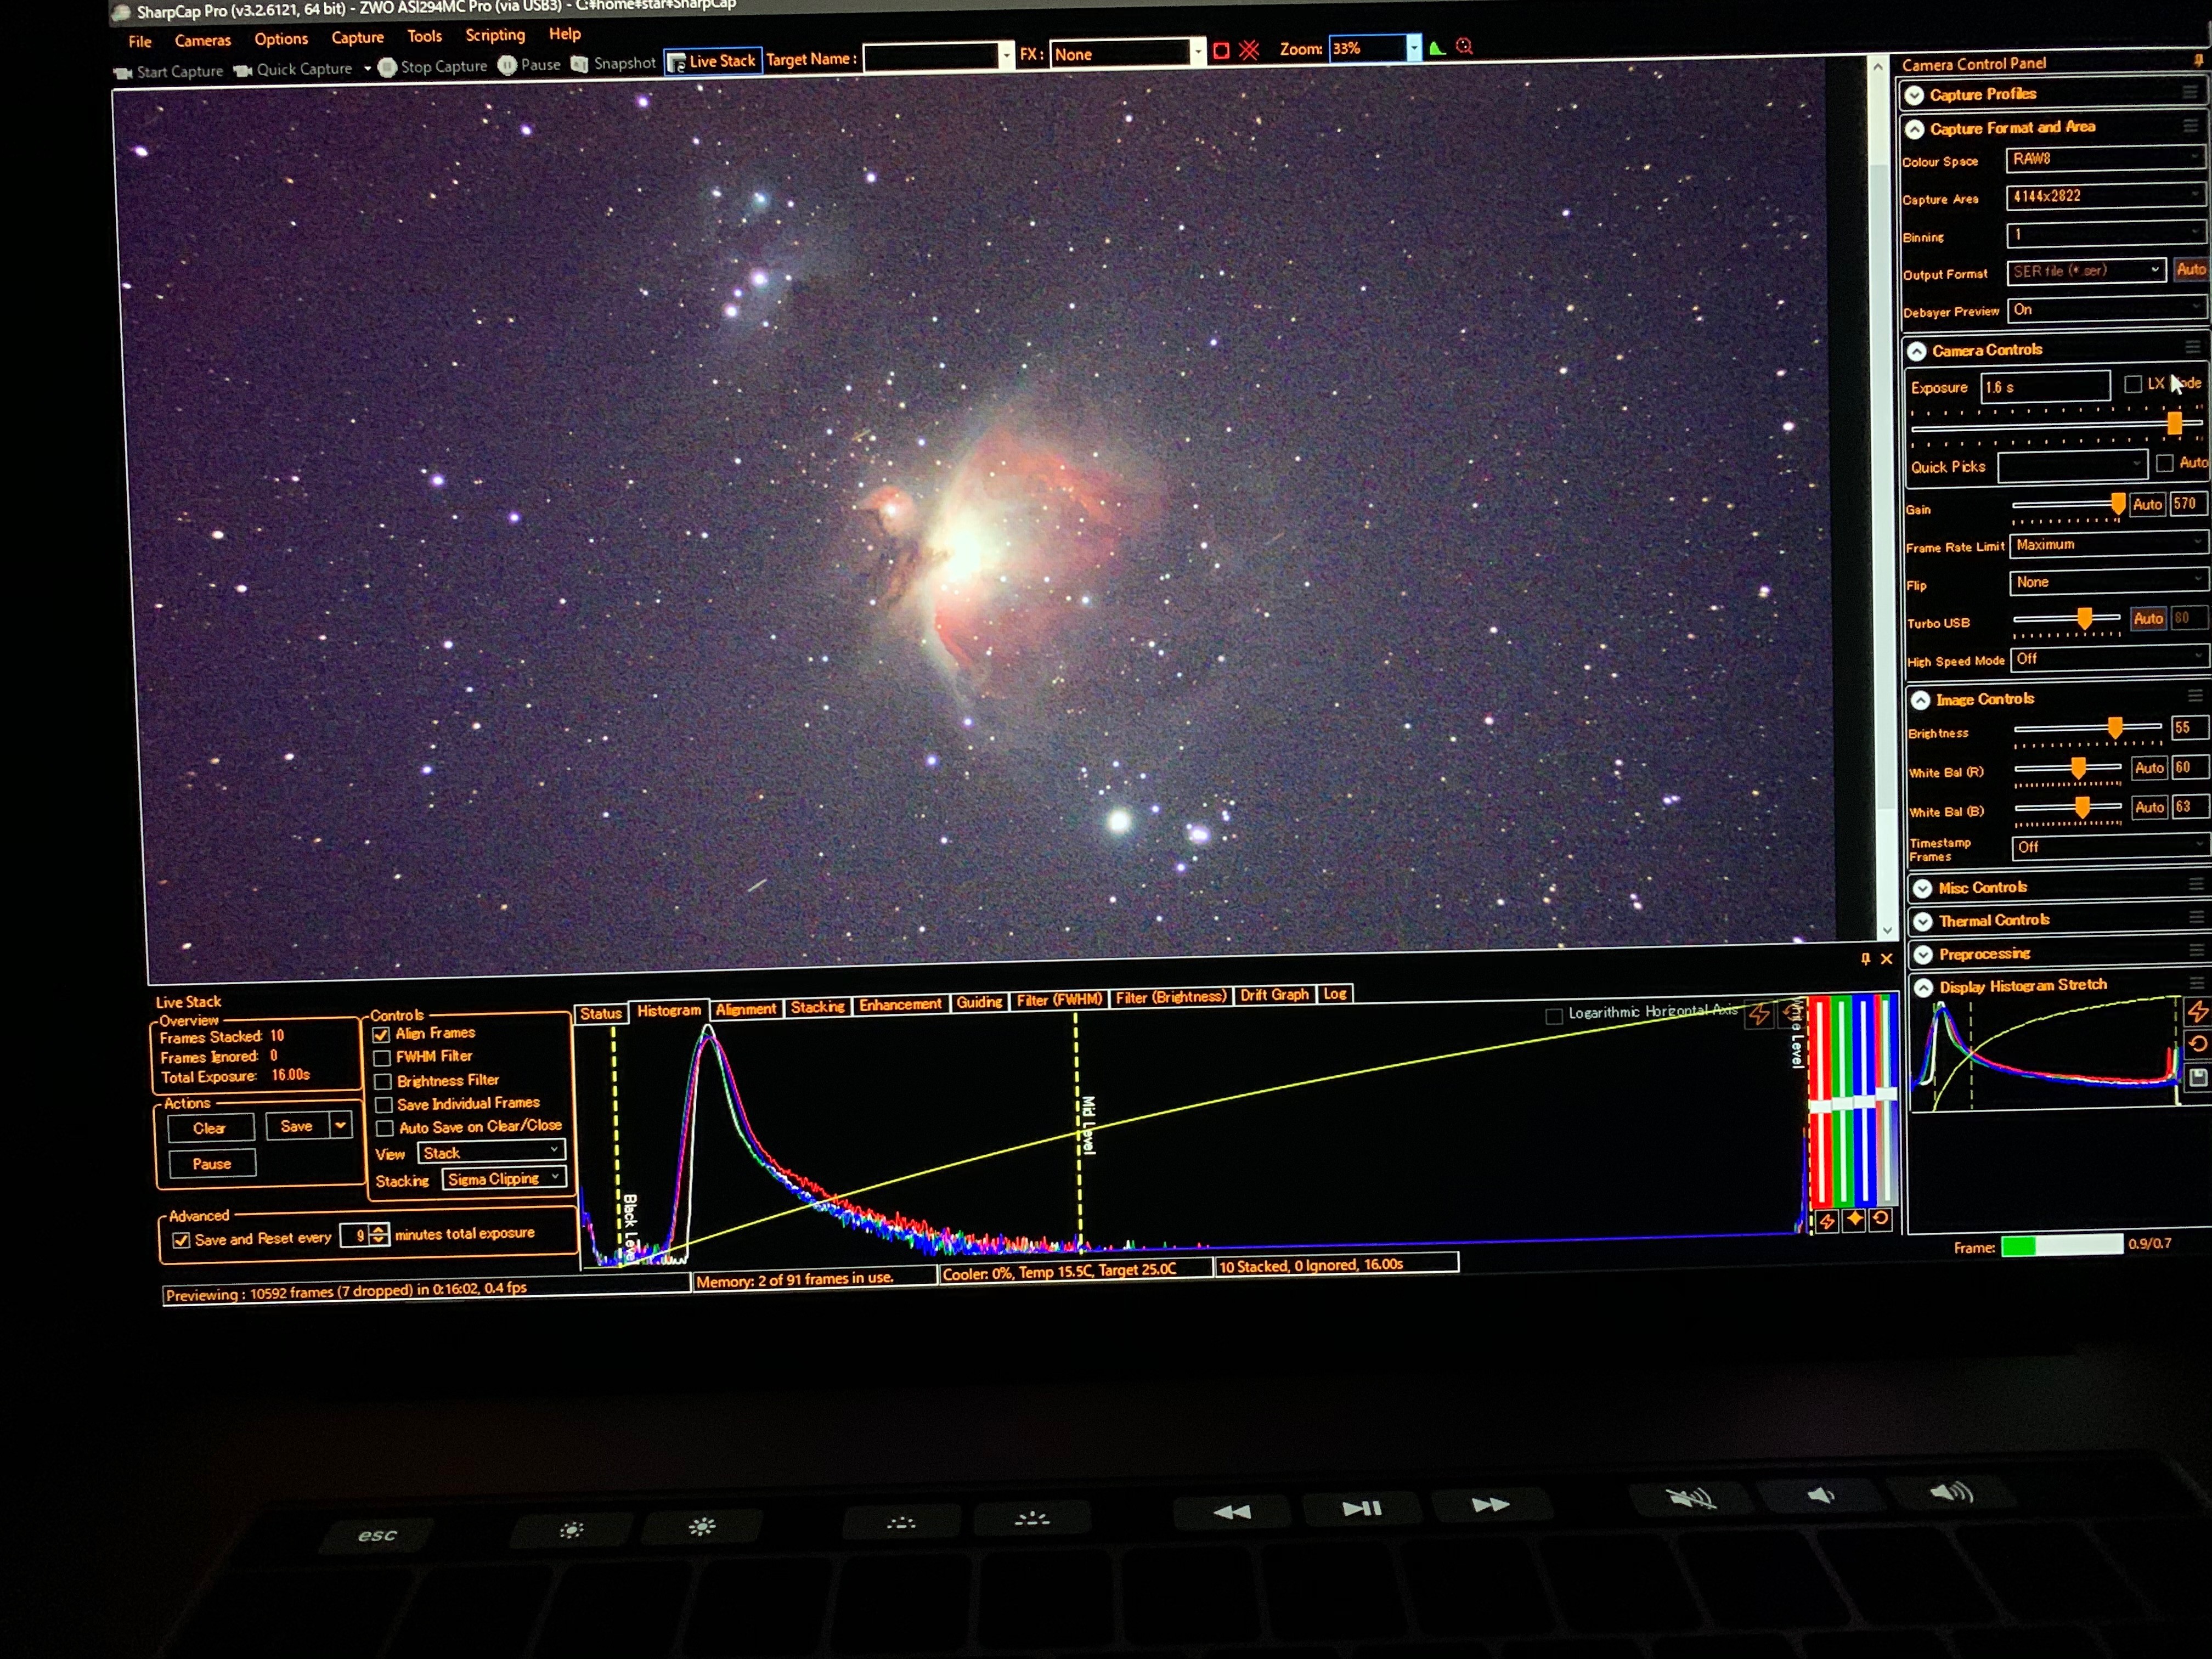Disable the Align Frames checkbox
2212x1659 pixels.
[381, 1035]
